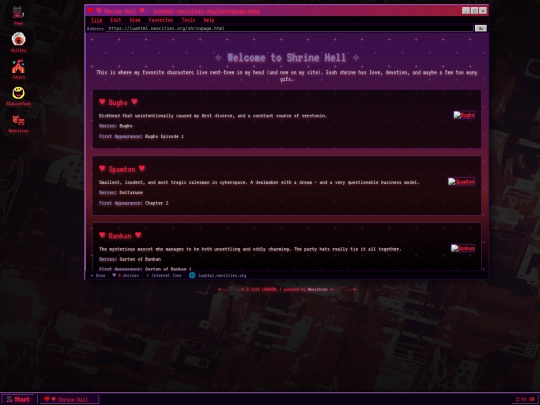Image resolution: width=540 pixels, height=405 pixels.
Task: Click the Start button on taskbar
Action: click(18, 399)
